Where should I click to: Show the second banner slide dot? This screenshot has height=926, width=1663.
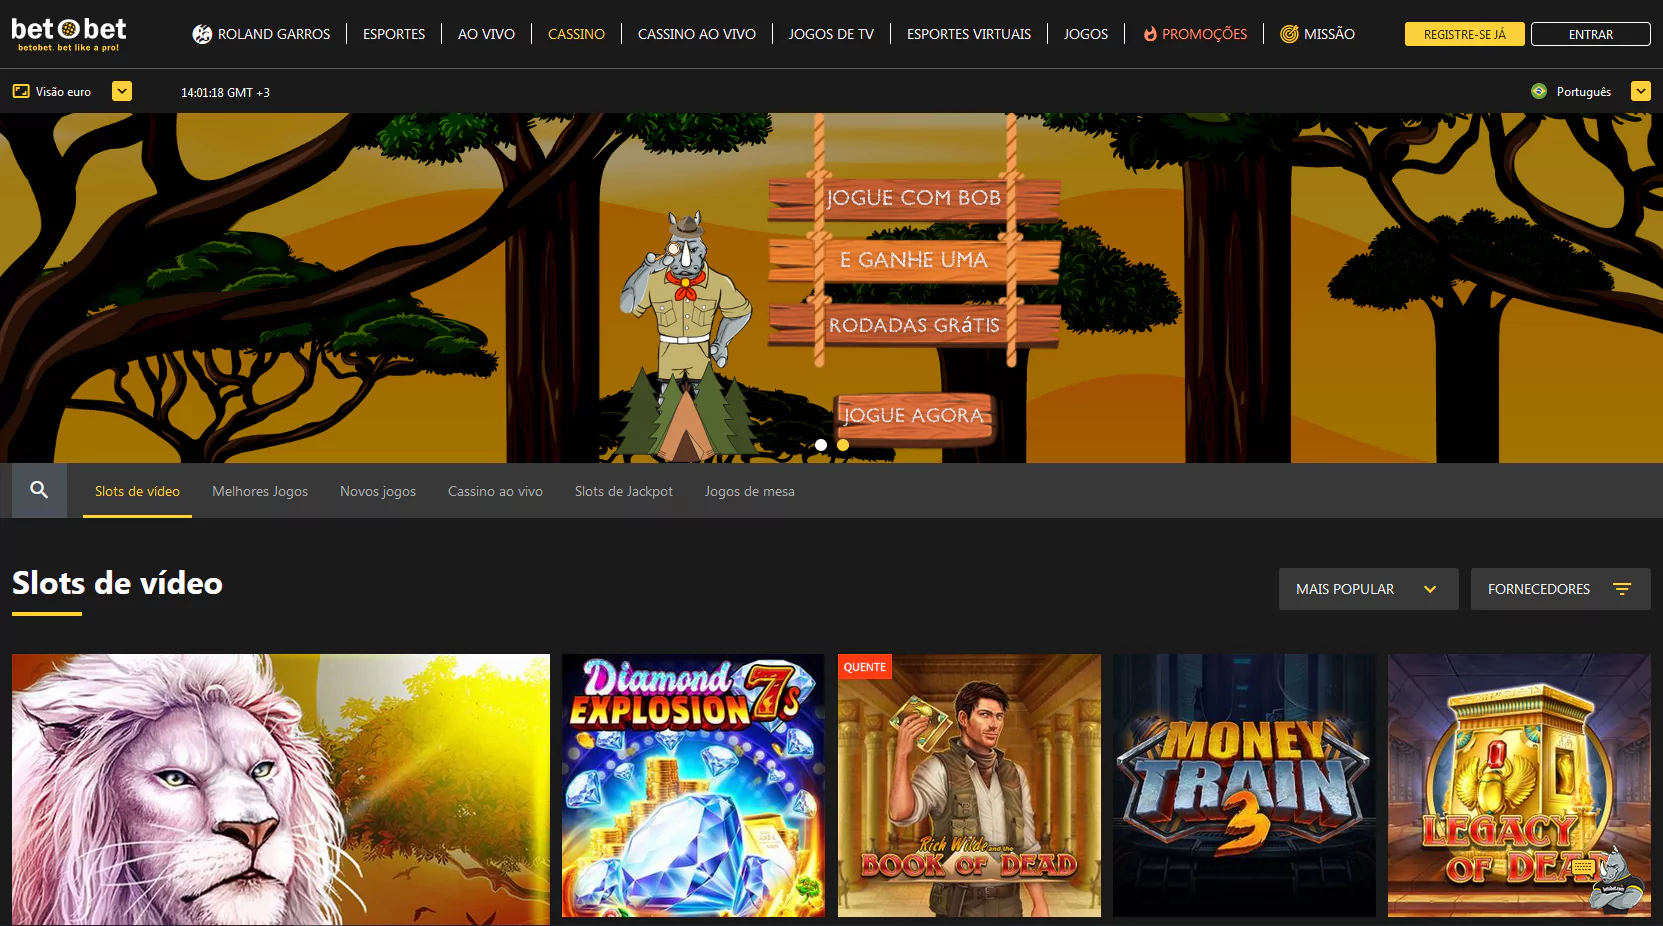(843, 445)
